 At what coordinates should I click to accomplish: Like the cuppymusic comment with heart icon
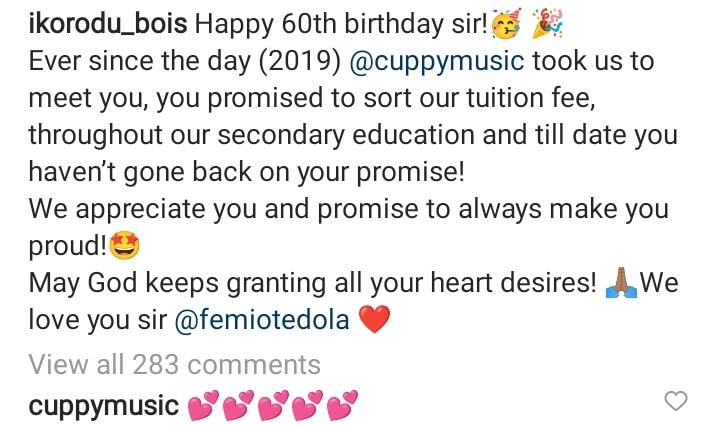pos(676,401)
